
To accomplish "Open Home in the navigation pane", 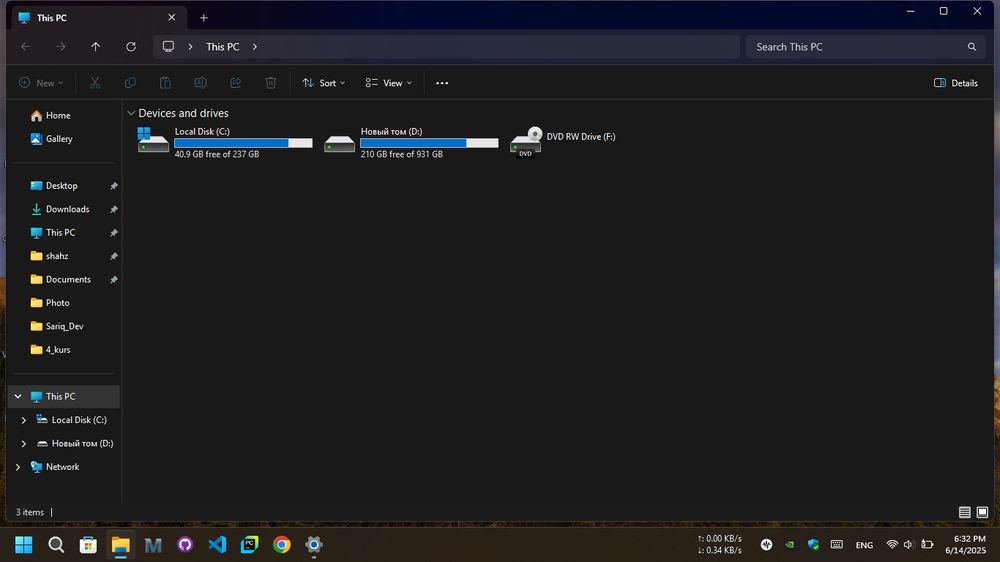I will [x=51, y=115].
